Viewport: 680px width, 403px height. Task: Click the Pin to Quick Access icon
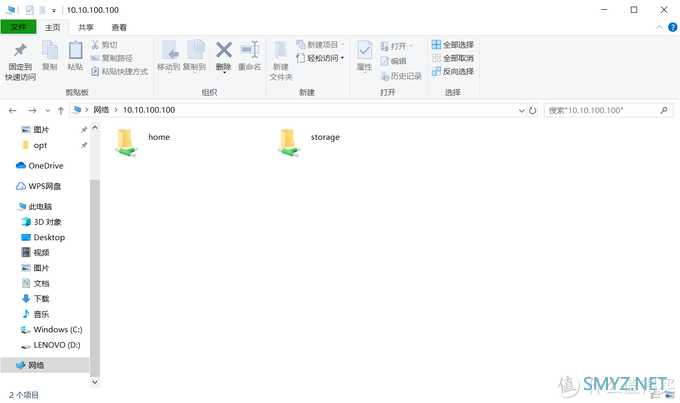click(19, 50)
